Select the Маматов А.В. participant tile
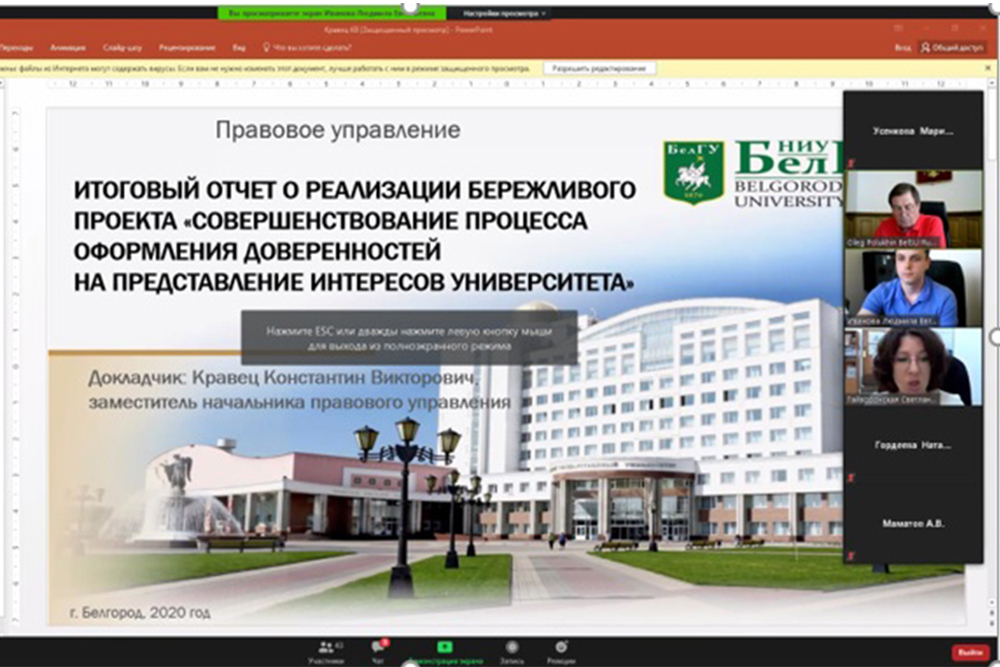Screen dimensions: 1000x667 click(913, 523)
